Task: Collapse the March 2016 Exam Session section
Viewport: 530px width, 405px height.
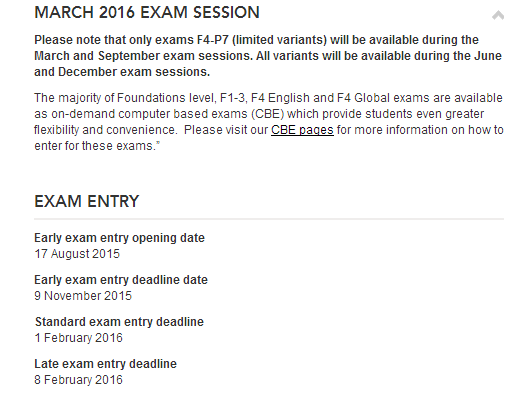Action: pyautogui.click(x=498, y=15)
